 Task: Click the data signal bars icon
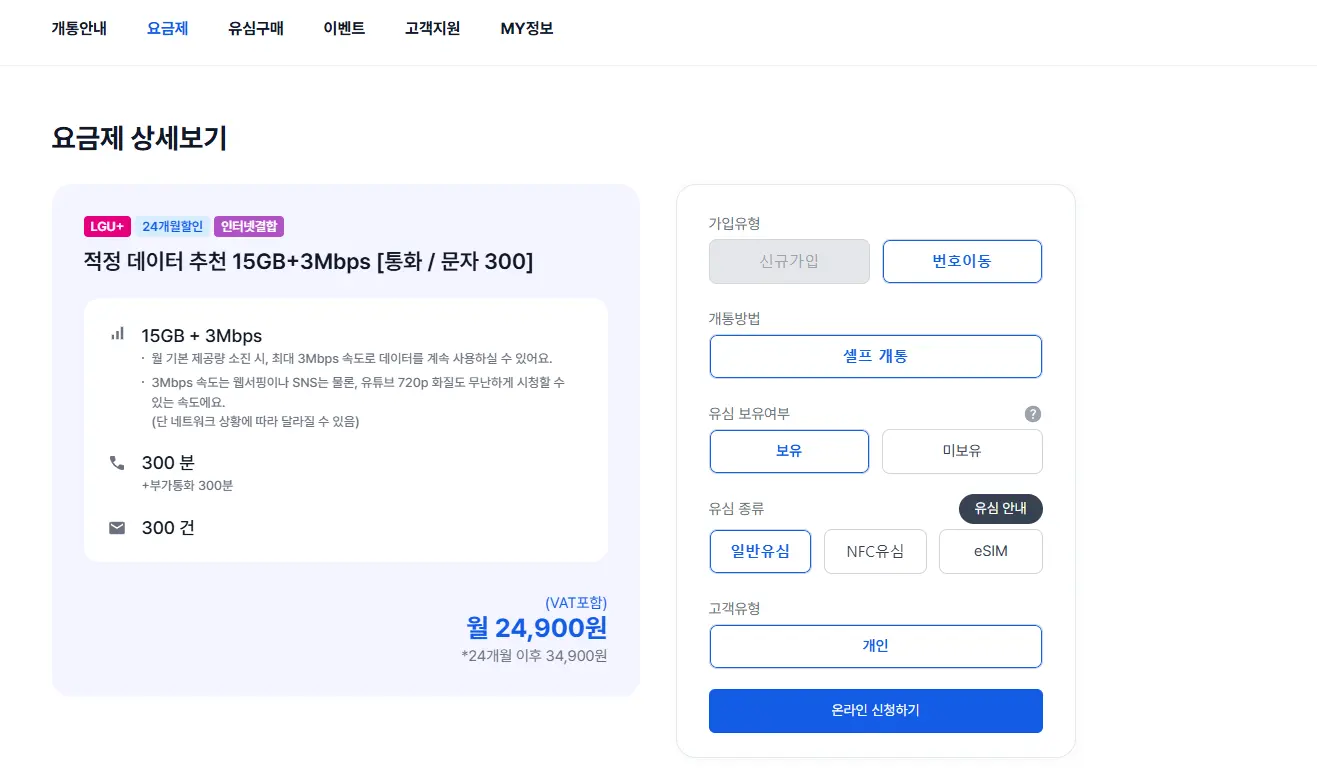118,334
